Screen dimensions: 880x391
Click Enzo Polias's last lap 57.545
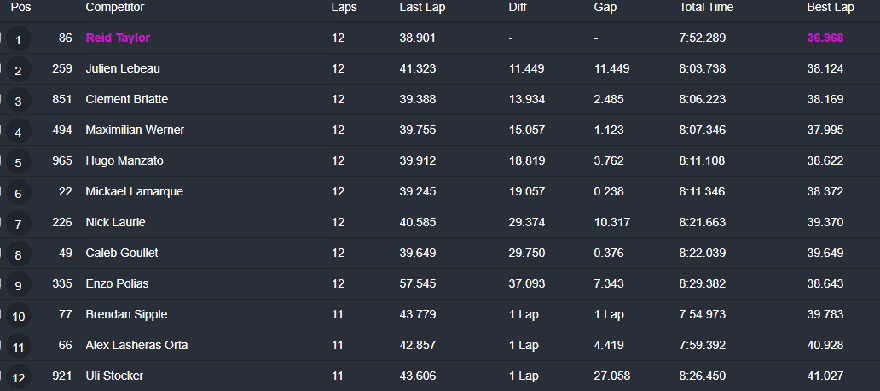[418, 284]
